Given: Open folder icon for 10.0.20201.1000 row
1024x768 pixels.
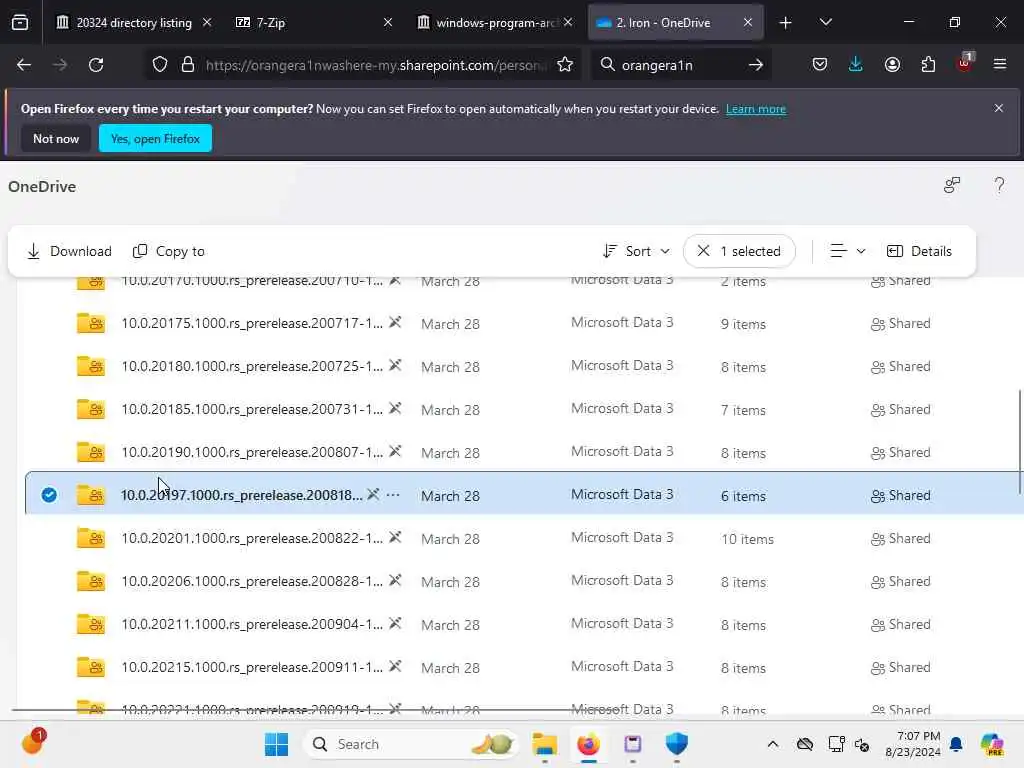Looking at the screenshot, I should (x=91, y=538).
